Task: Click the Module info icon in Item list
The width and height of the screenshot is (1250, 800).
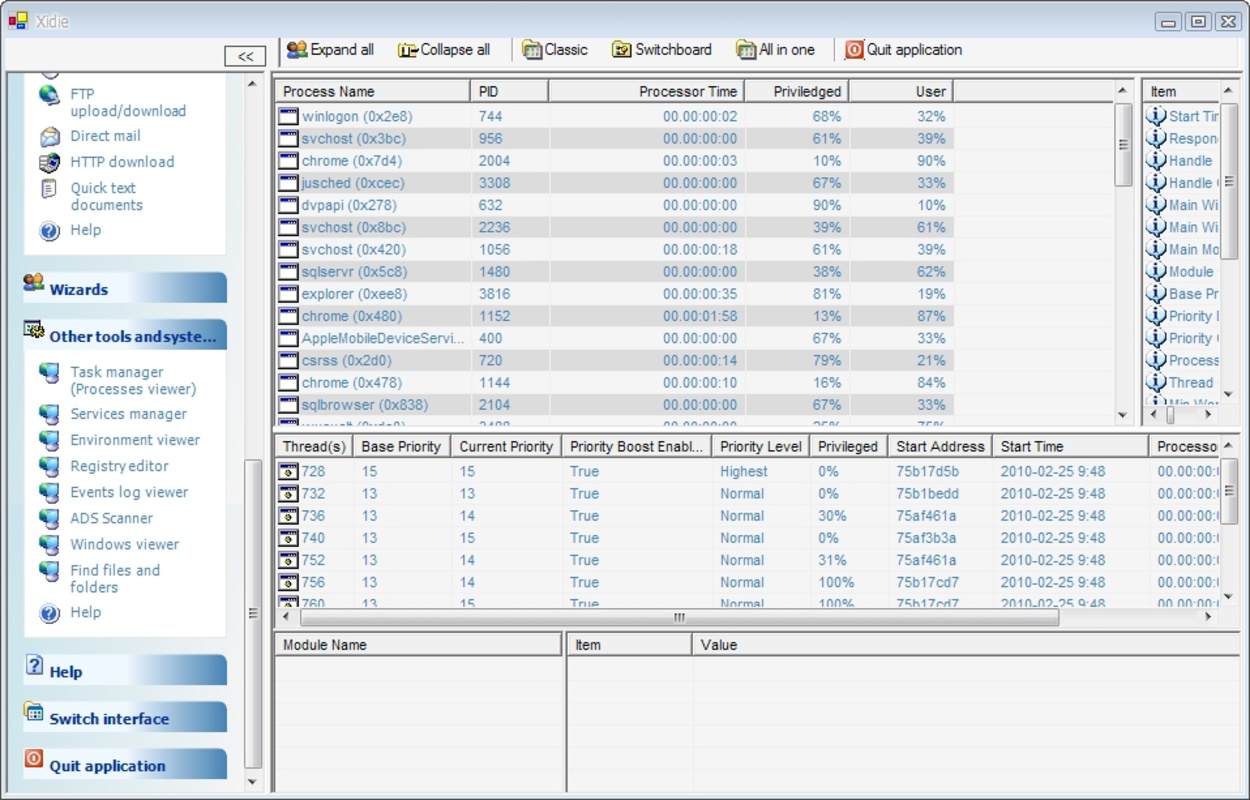Action: (x=1156, y=271)
